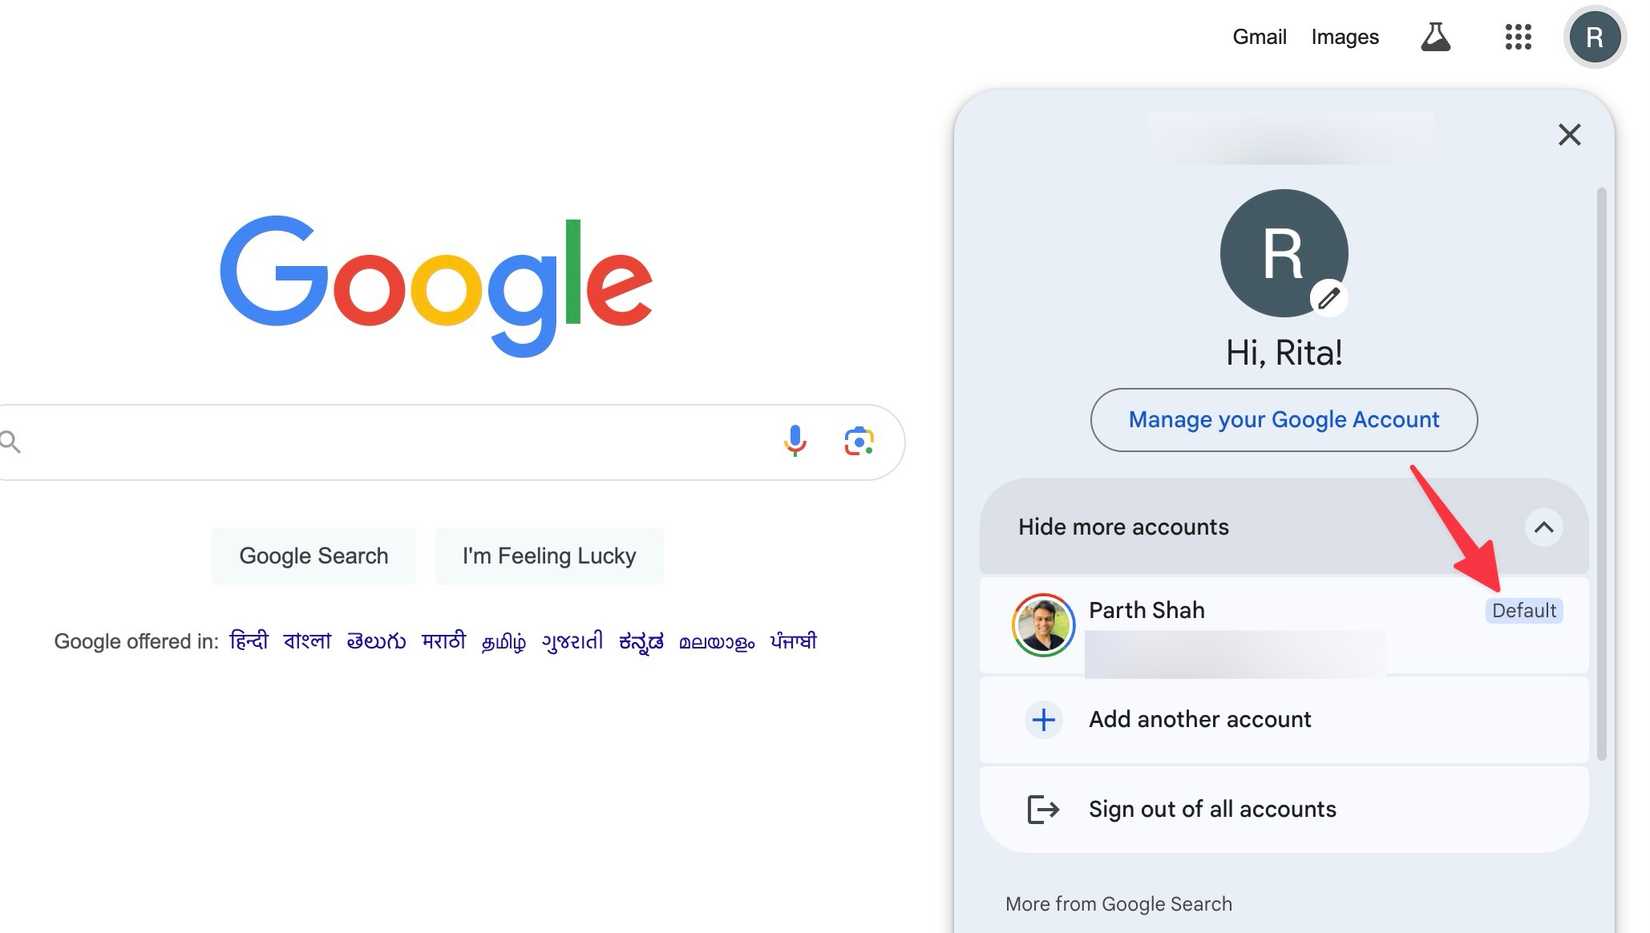This screenshot has height=933, width=1650.
Task: Close the account panel
Action: coord(1570,134)
